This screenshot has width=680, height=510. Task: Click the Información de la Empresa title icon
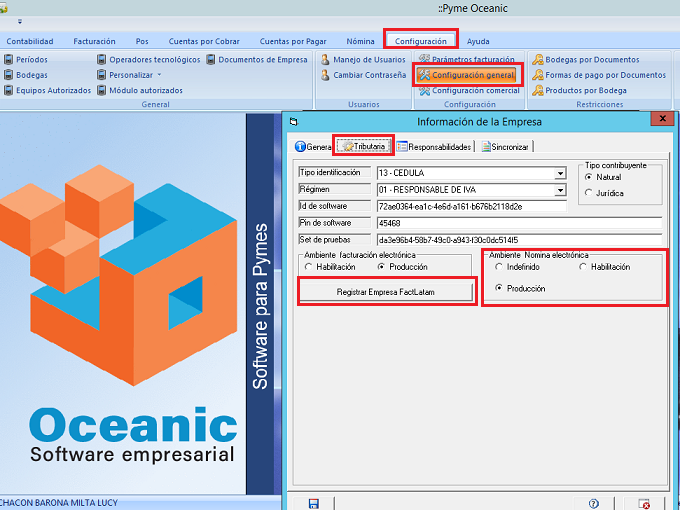pyautogui.click(x=294, y=122)
